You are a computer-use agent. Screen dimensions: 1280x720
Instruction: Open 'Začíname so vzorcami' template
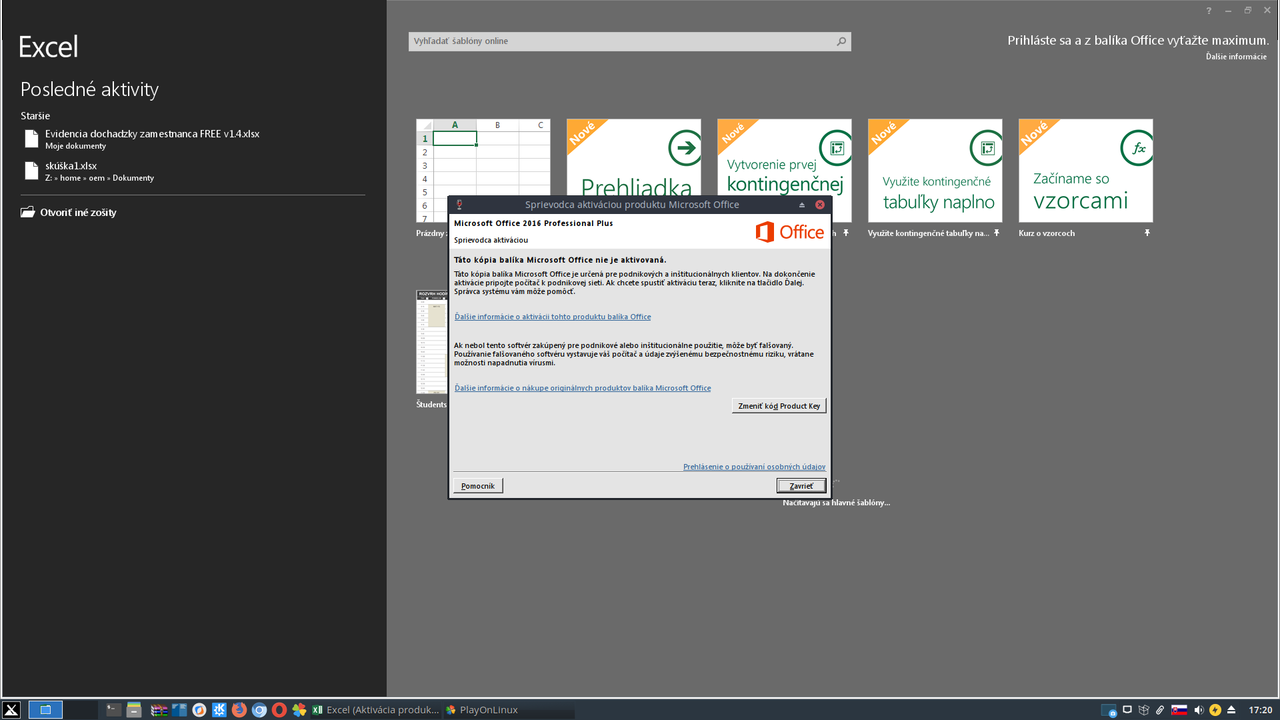1086,170
